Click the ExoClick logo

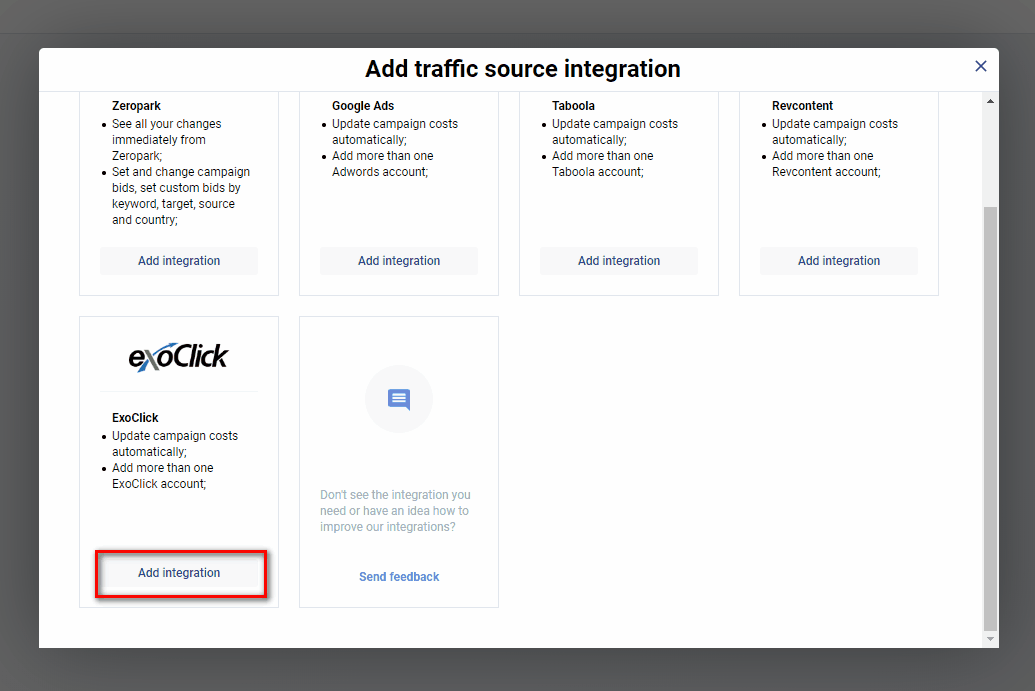click(x=179, y=357)
